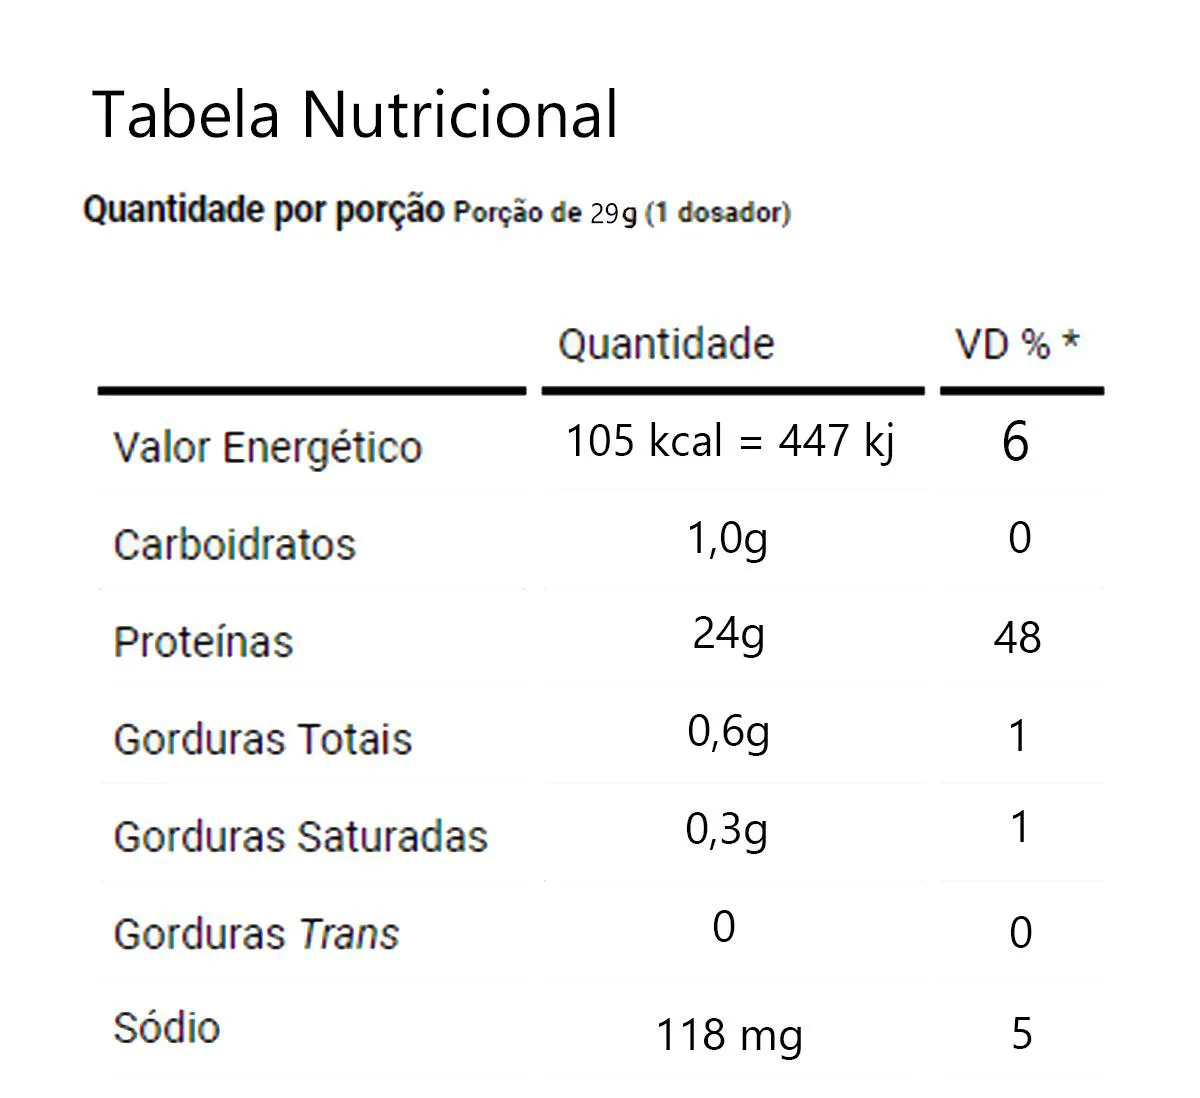The width and height of the screenshot is (1200, 1098).
Task: Select the Sódio row label
Action: [166, 1028]
